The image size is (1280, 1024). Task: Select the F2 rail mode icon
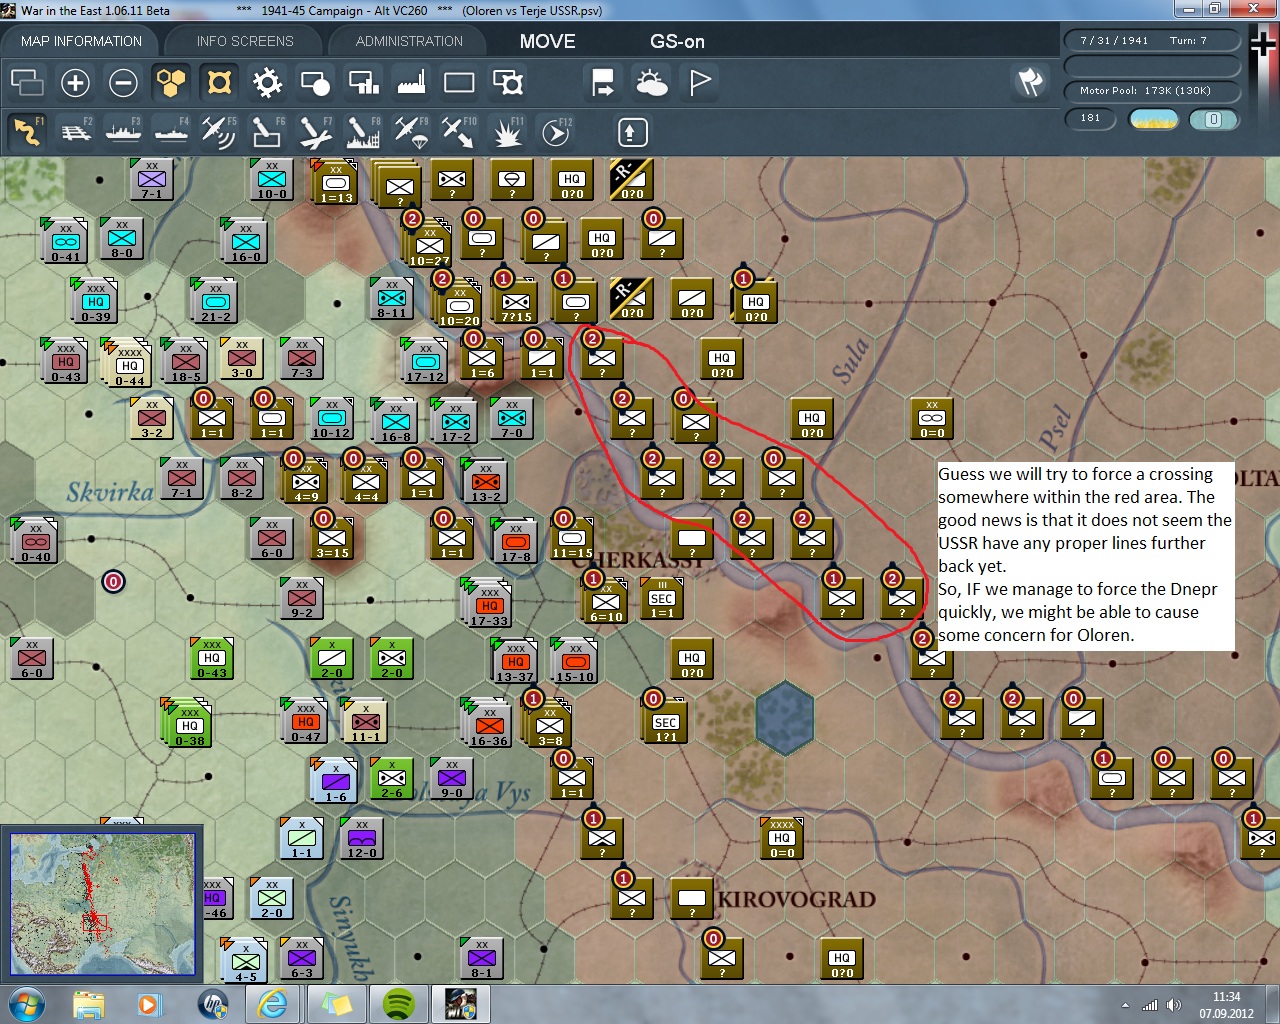coord(76,131)
